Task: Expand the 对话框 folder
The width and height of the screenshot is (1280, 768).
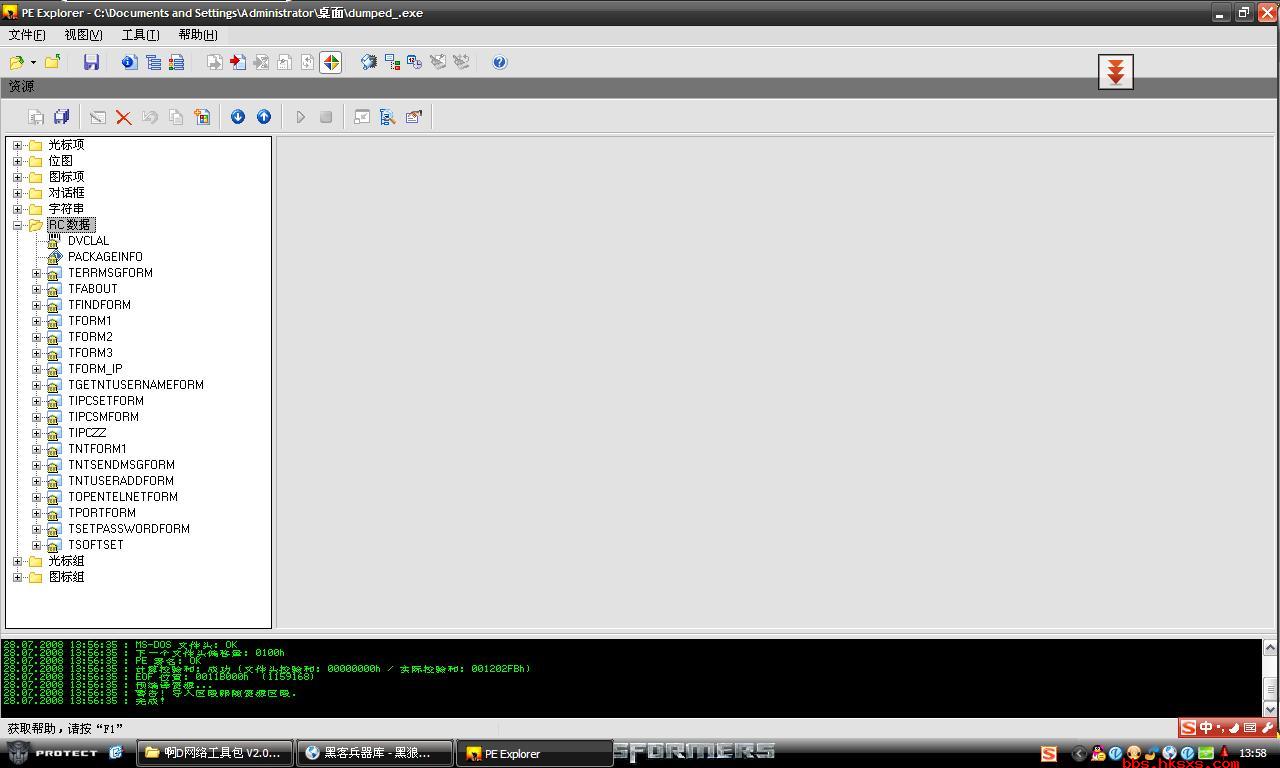Action: [17, 193]
